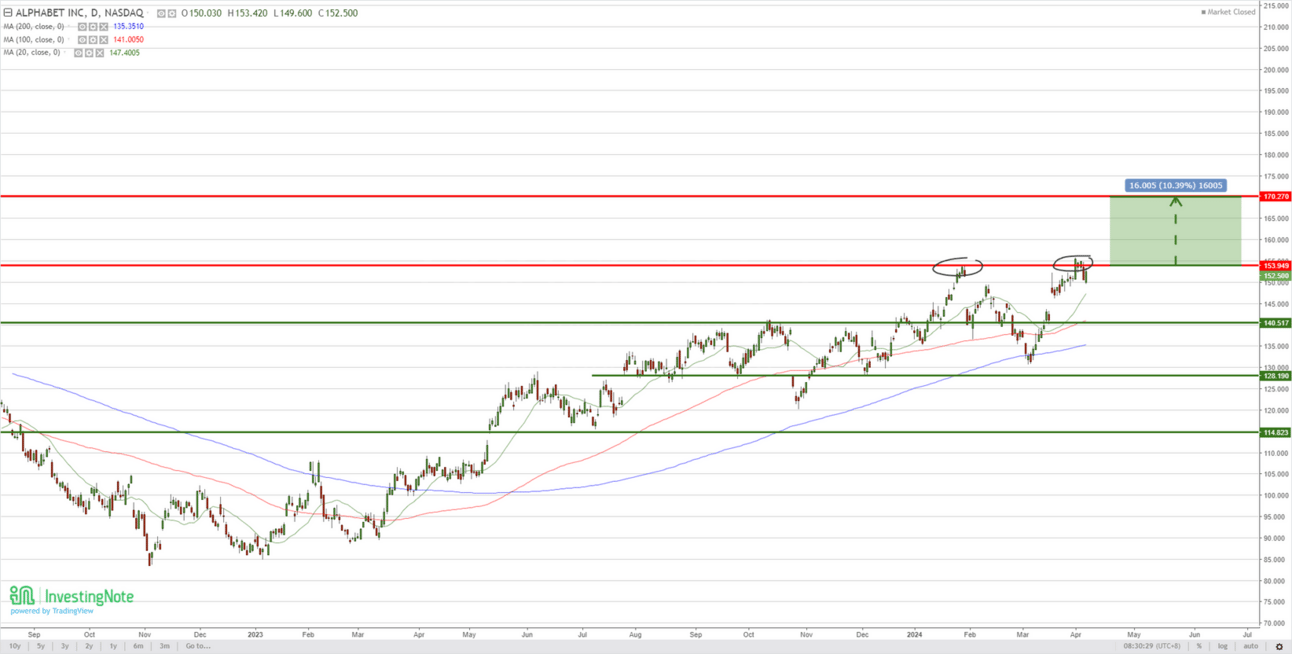Click the MA 200 value 135.3510

tap(128, 27)
